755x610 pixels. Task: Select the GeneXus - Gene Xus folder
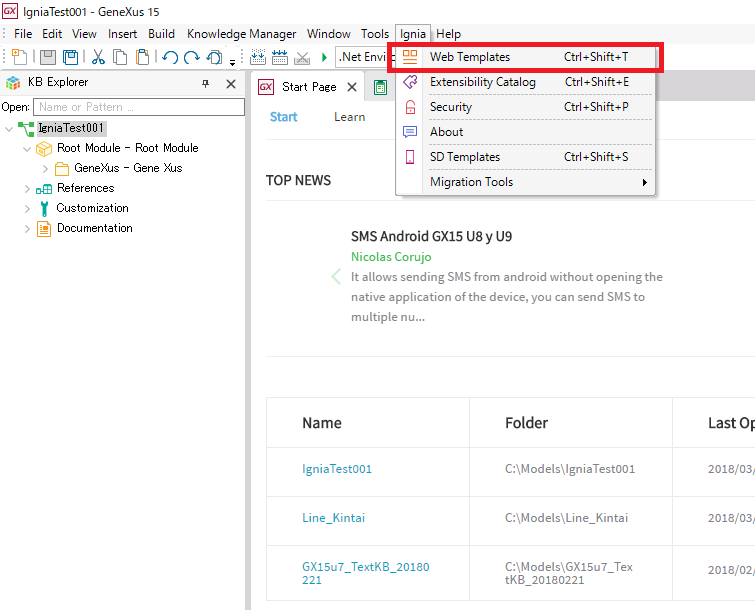pyautogui.click(x=128, y=168)
